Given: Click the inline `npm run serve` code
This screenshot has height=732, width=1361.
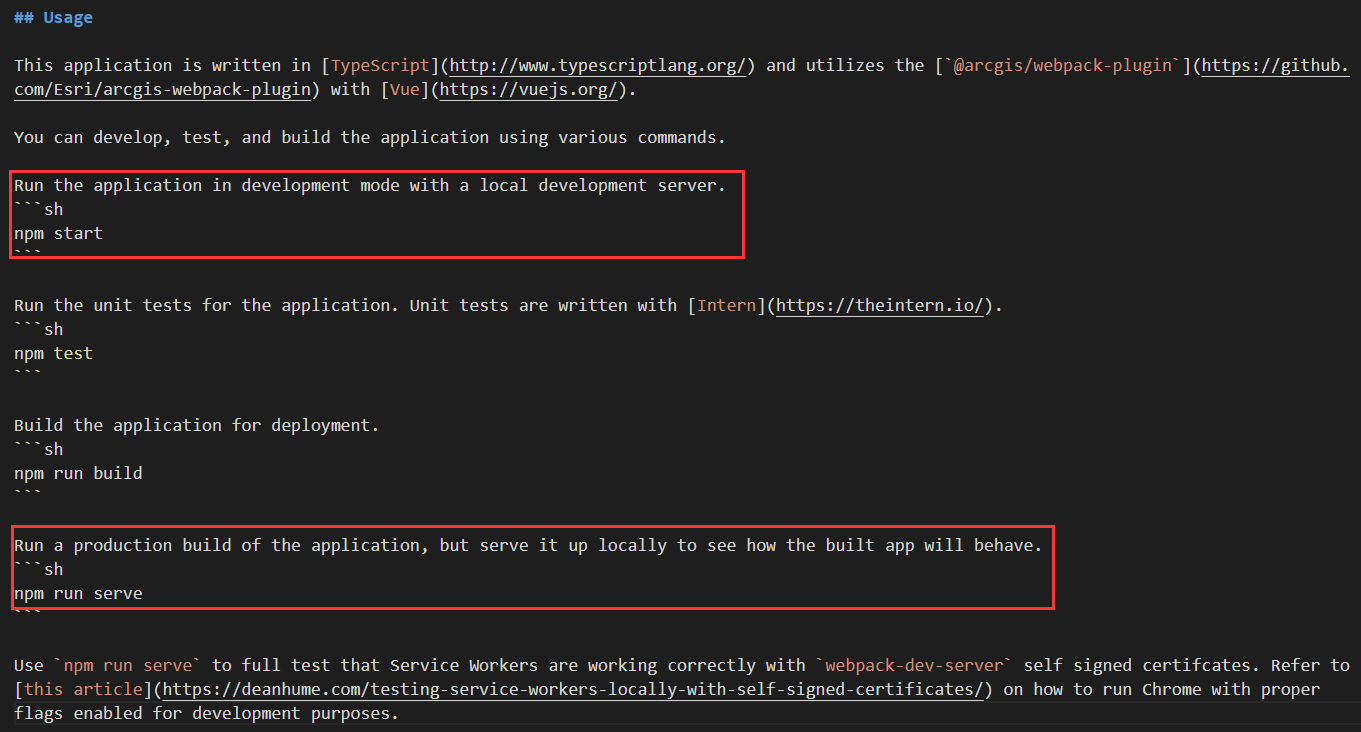Looking at the screenshot, I should [128, 665].
